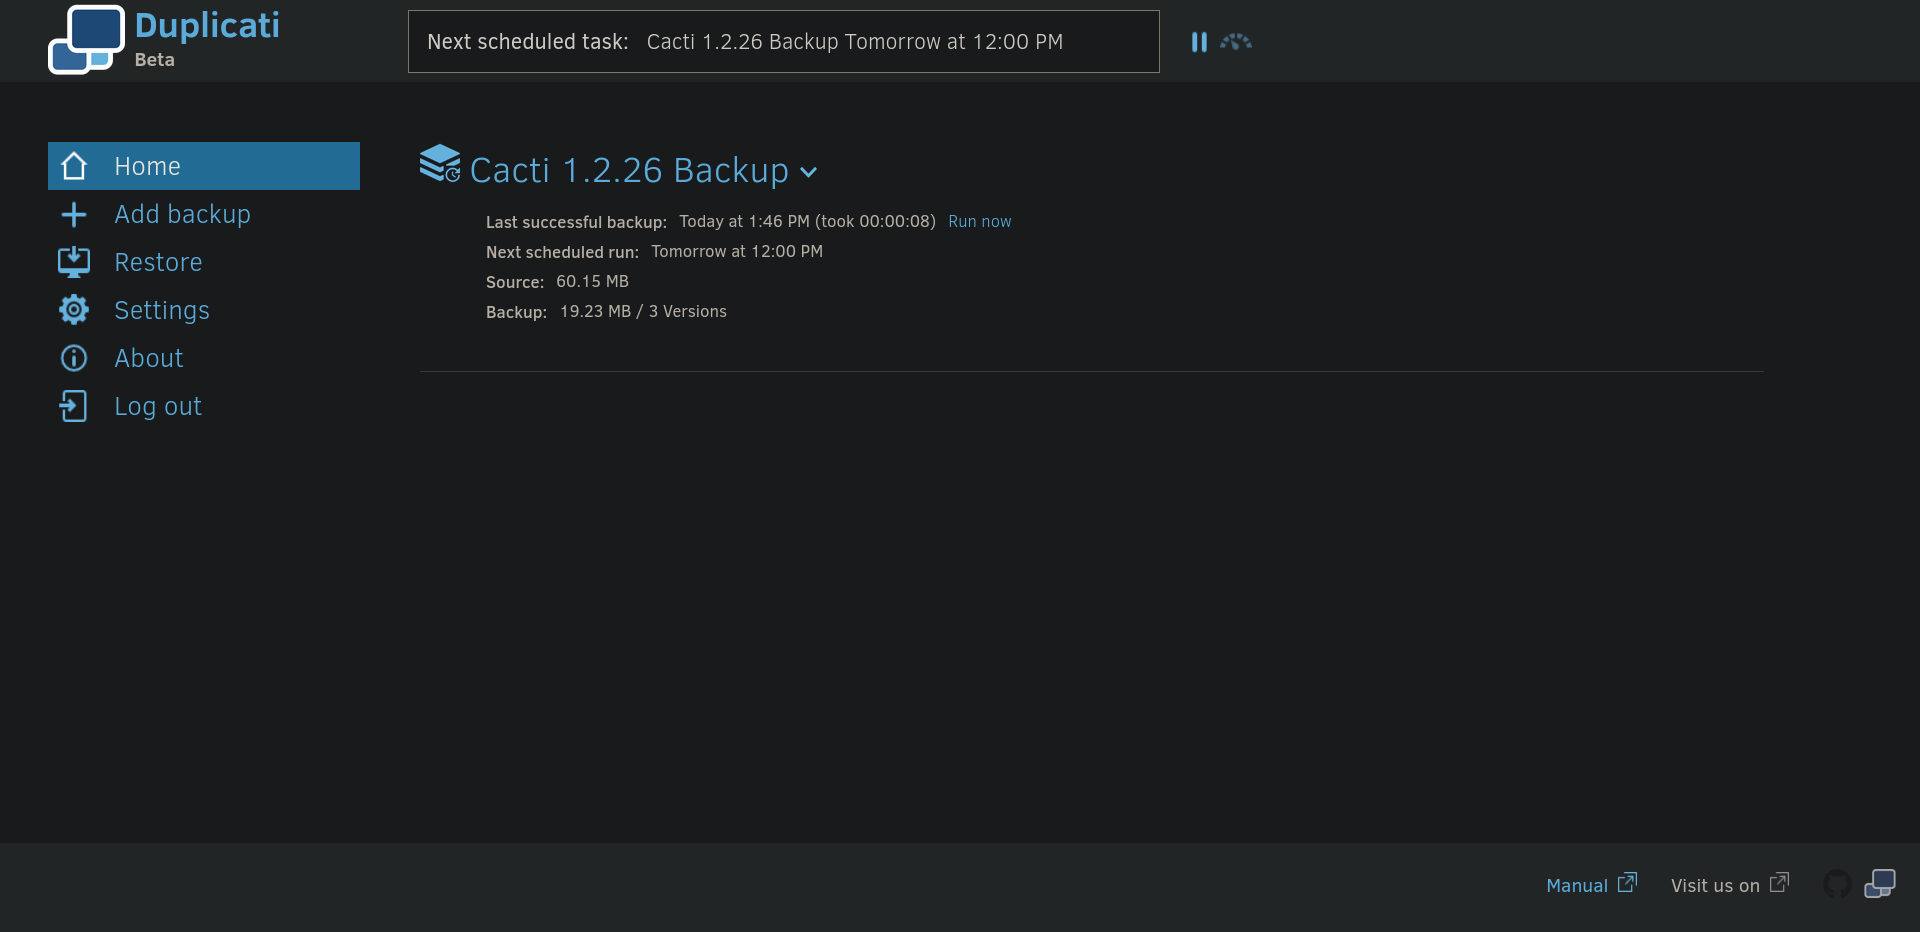Click the About info circle icon
The height and width of the screenshot is (932, 1920).
click(74, 358)
